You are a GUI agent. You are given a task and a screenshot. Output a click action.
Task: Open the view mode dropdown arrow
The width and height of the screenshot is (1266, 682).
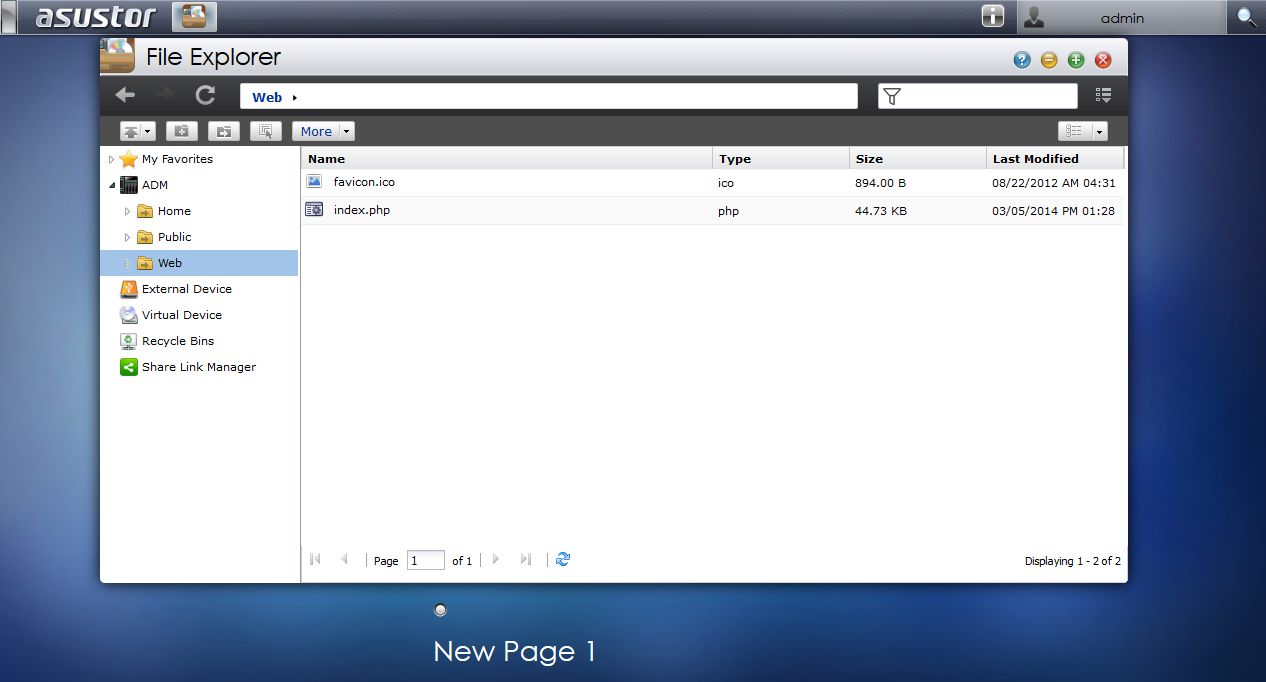(1100, 131)
